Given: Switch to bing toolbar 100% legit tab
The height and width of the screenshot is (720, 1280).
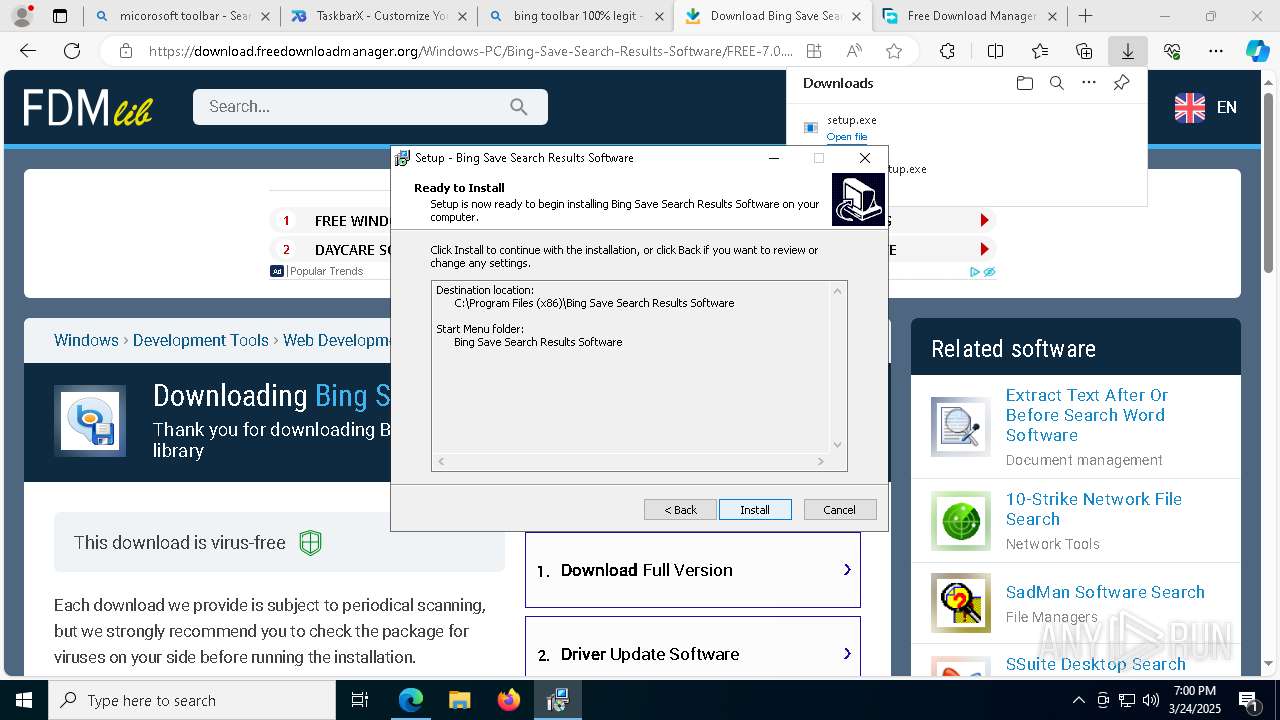Looking at the screenshot, I should (x=575, y=16).
